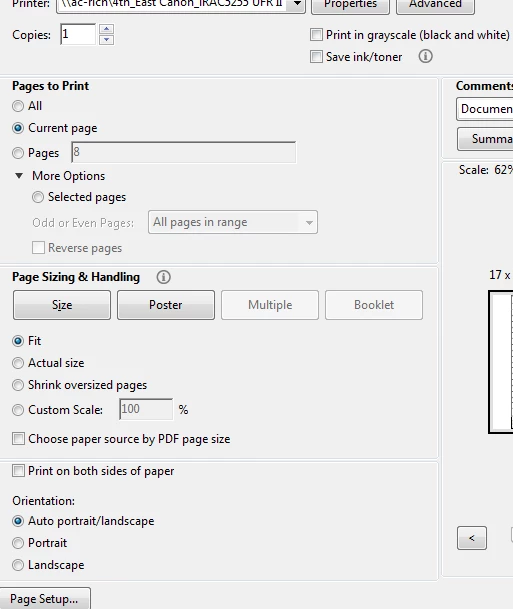Viewport: 513px width, 609px height.
Task: Show info about Page Sizing & Handling
Action: tap(163, 277)
